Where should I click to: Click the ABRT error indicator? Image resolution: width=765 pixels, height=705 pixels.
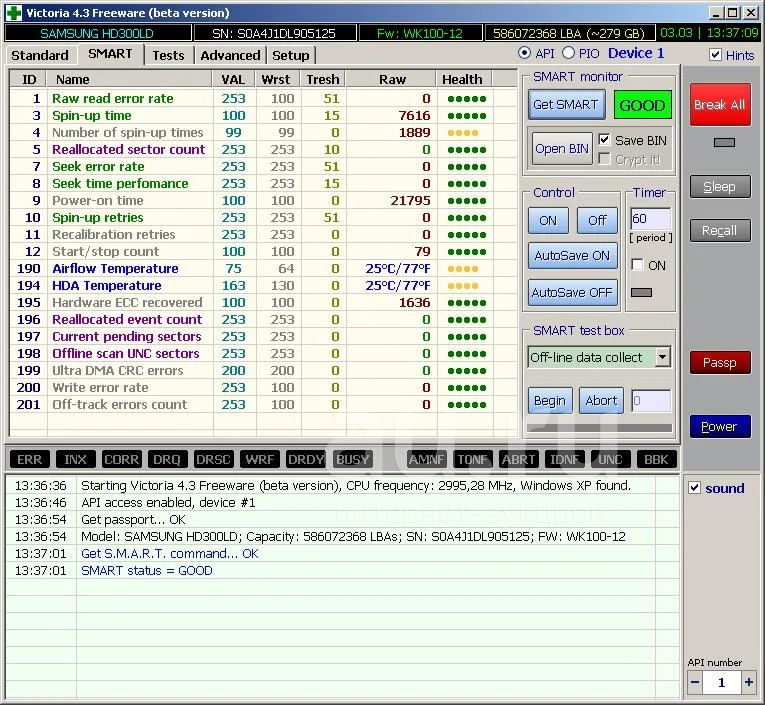click(519, 459)
